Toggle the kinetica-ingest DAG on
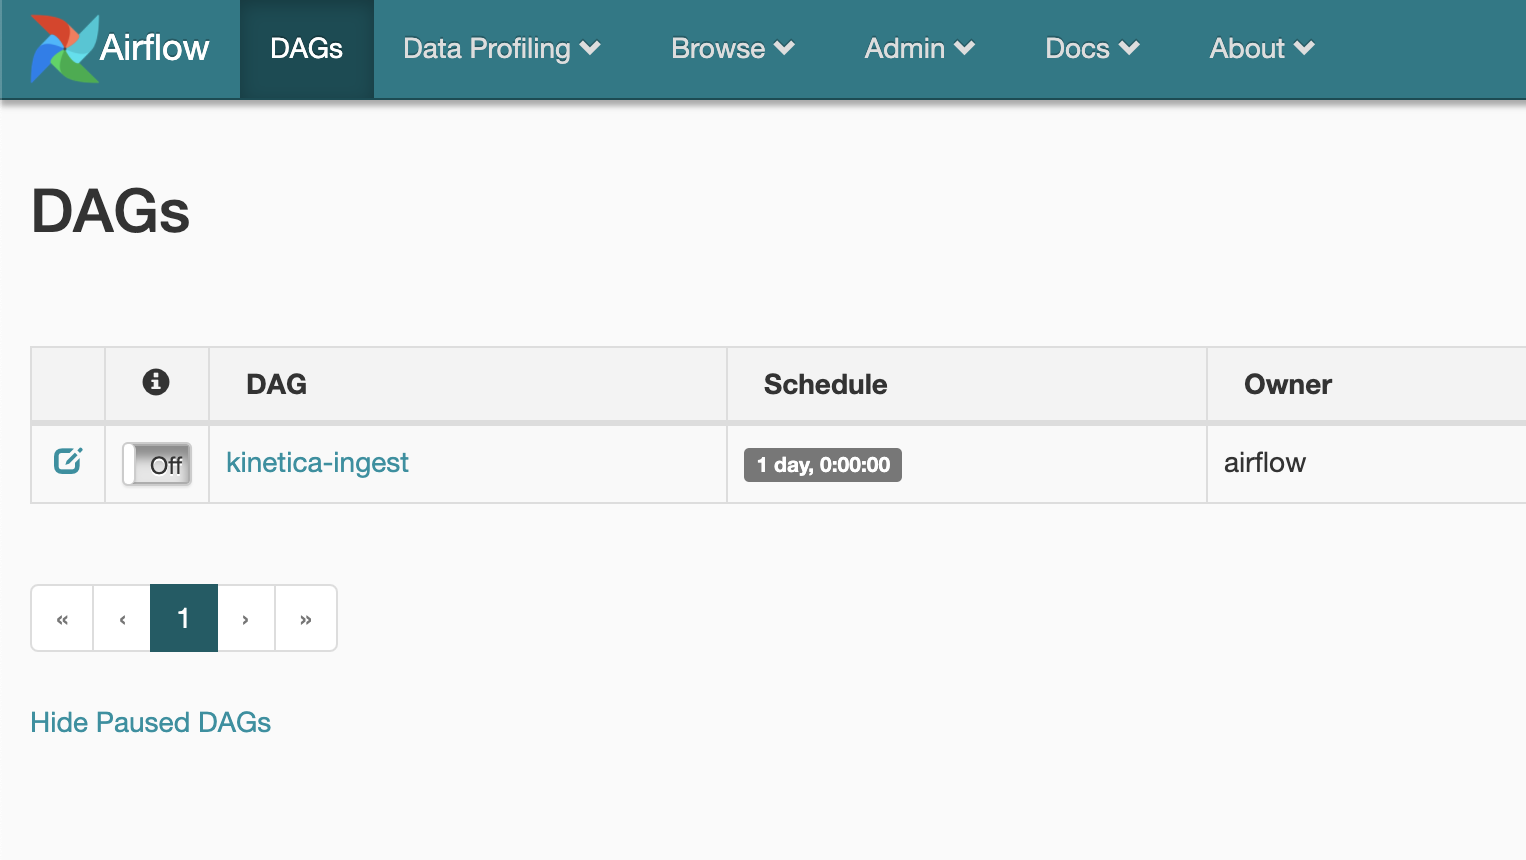This screenshot has height=860, width=1526. tap(157, 464)
